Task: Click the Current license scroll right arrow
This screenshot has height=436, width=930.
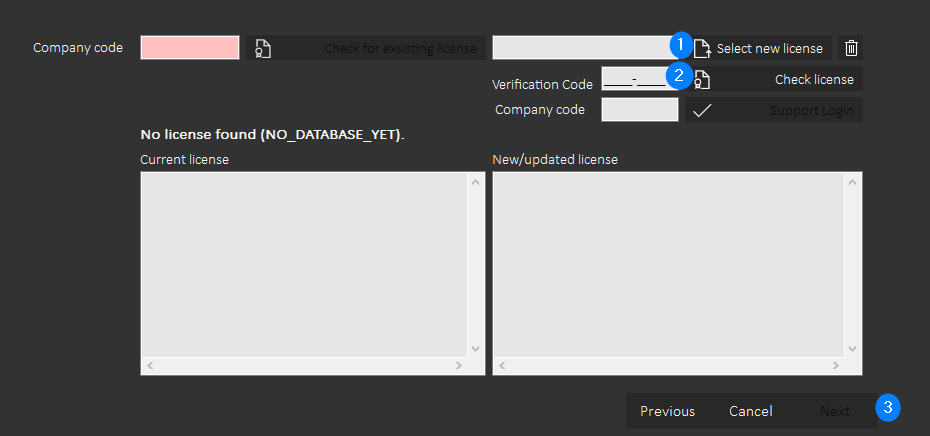Action: click(x=458, y=366)
